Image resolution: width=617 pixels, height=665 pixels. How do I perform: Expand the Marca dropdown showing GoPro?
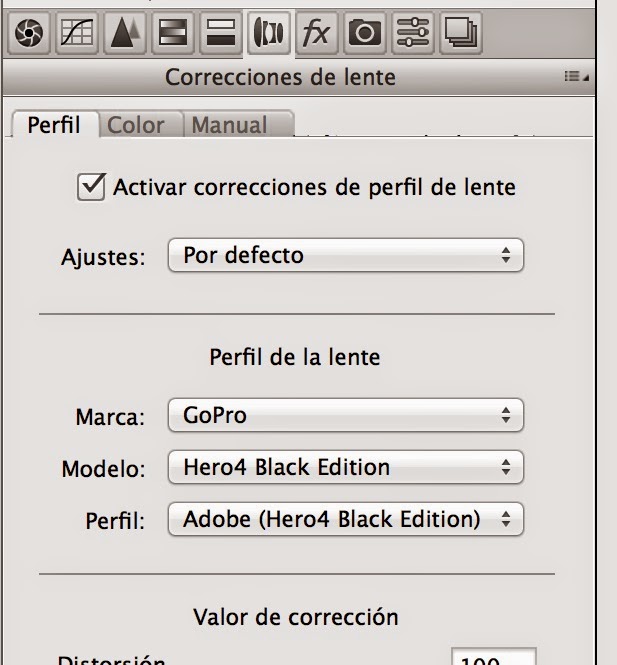tap(345, 415)
